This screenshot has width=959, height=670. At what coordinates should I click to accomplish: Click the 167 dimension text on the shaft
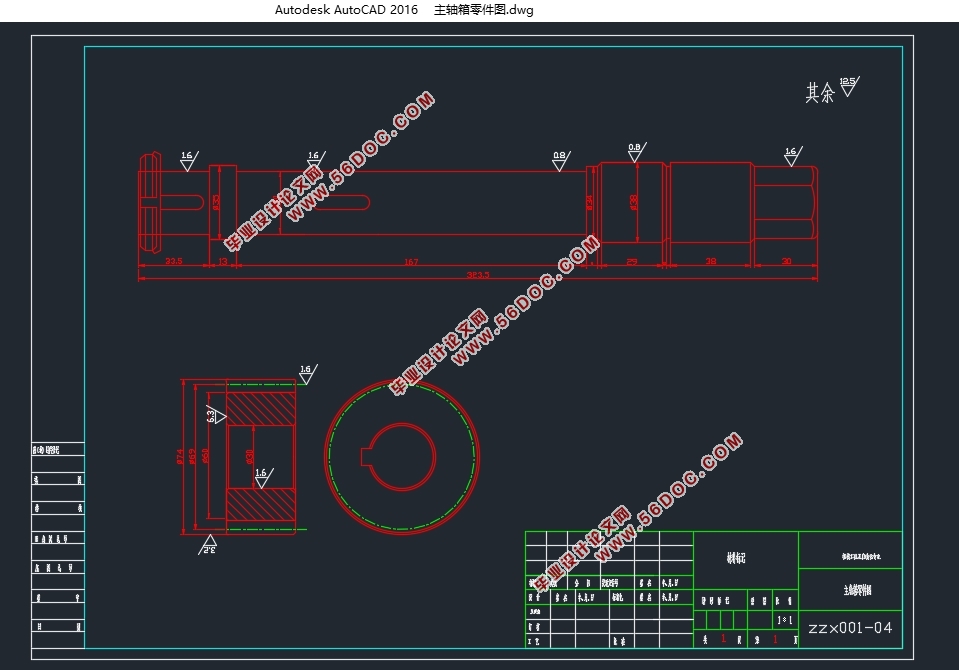(x=410, y=262)
